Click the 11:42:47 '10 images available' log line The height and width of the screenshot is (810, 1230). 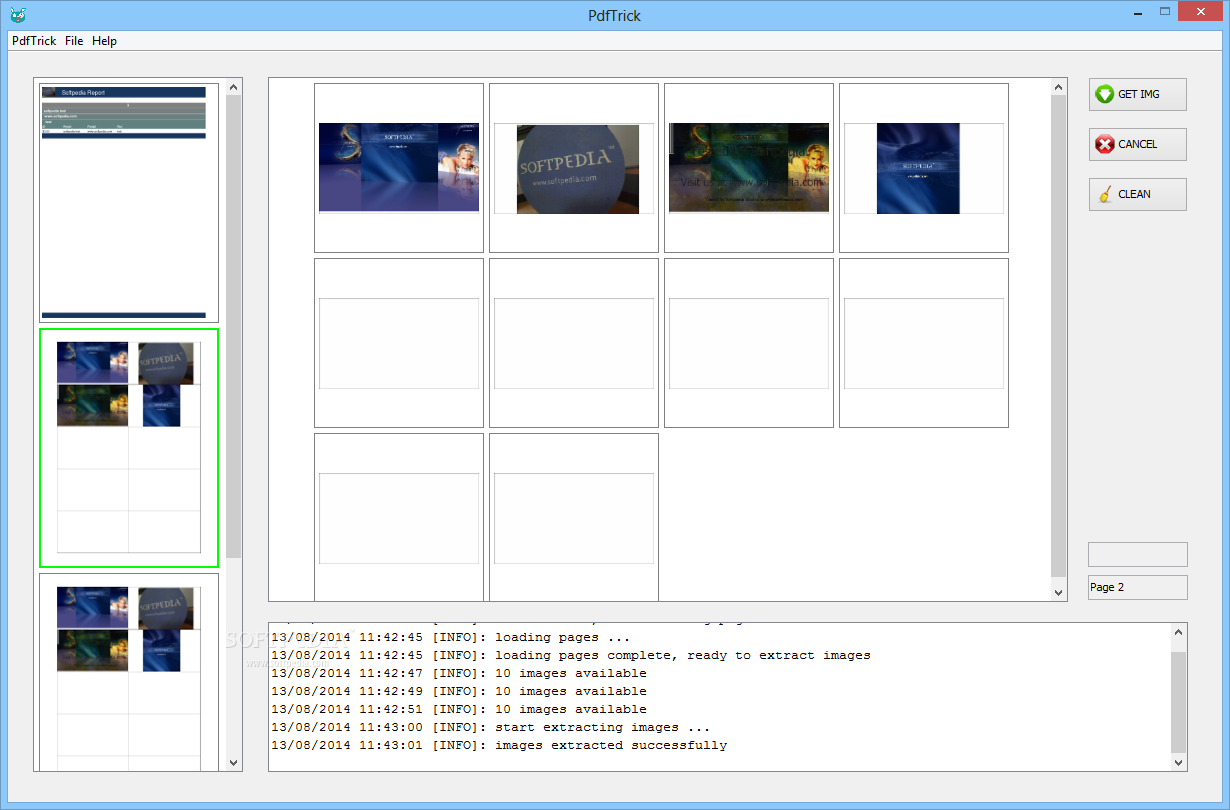click(459, 673)
